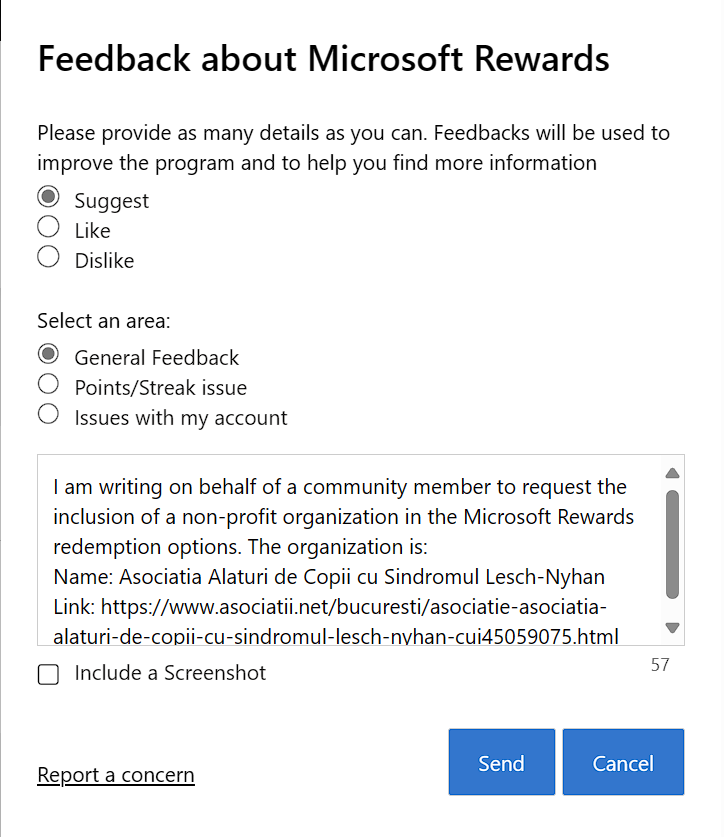The width and height of the screenshot is (724, 837).
Task: Select the Like feedback option
Action: [48, 226]
